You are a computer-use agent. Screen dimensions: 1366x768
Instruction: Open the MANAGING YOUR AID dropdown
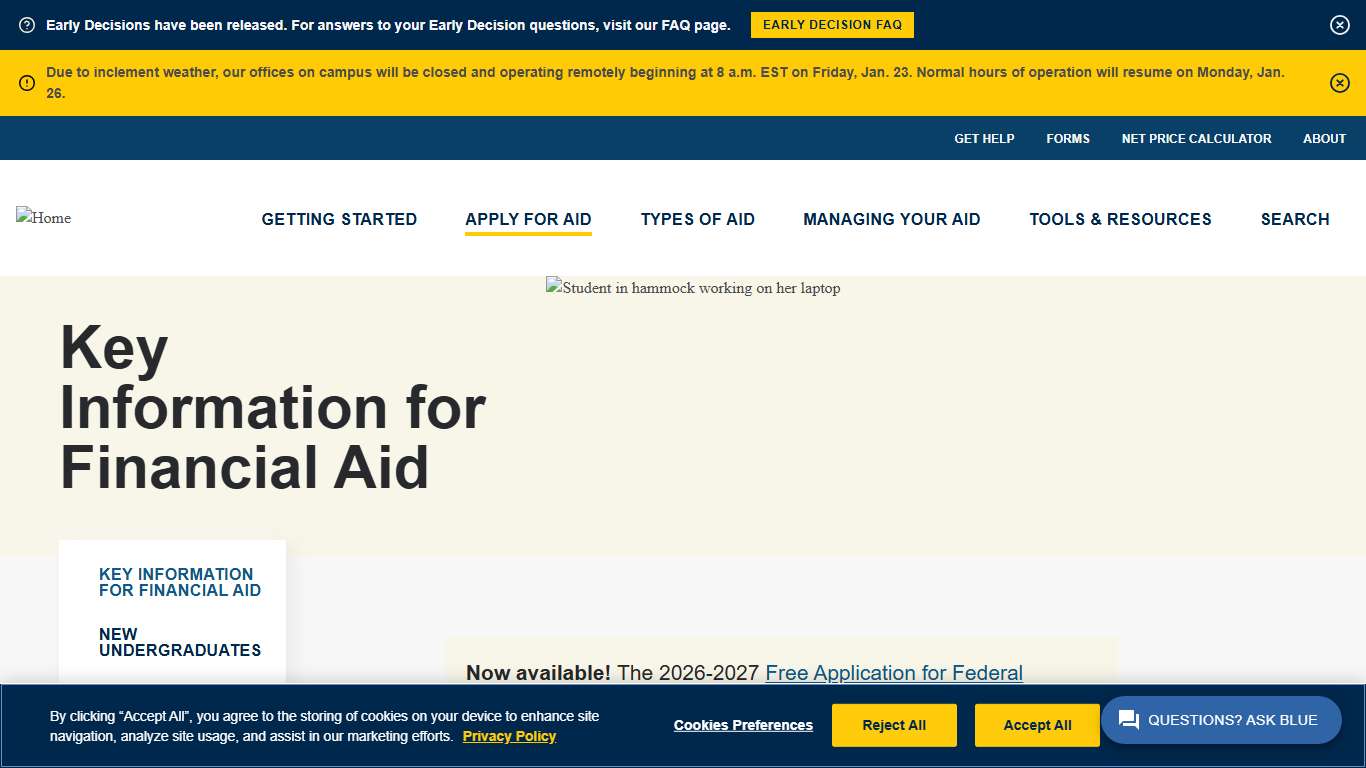click(x=892, y=219)
